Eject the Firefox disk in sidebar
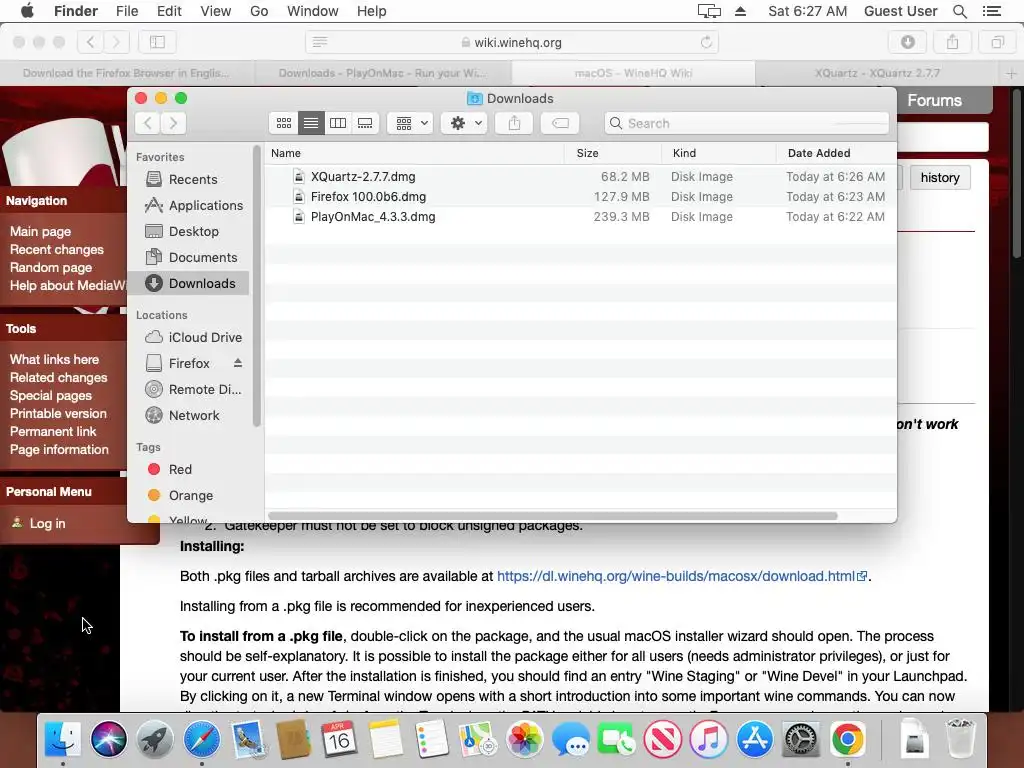 click(x=238, y=362)
